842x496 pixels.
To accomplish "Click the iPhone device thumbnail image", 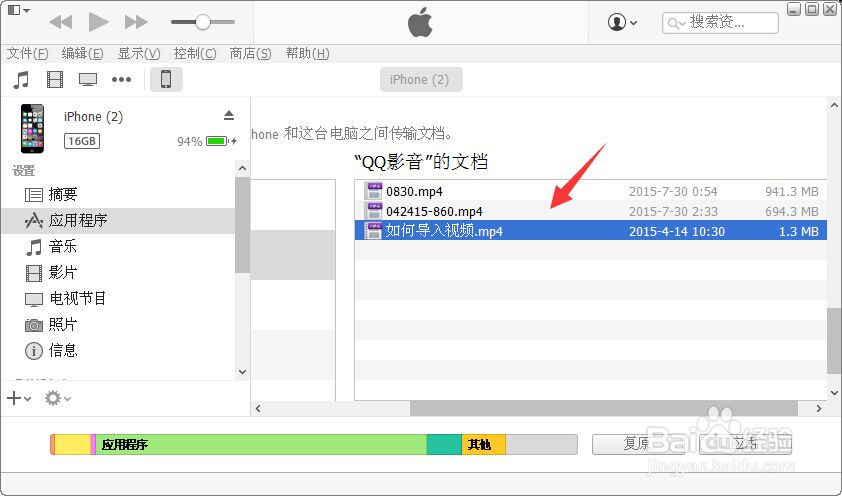I will coord(32,128).
